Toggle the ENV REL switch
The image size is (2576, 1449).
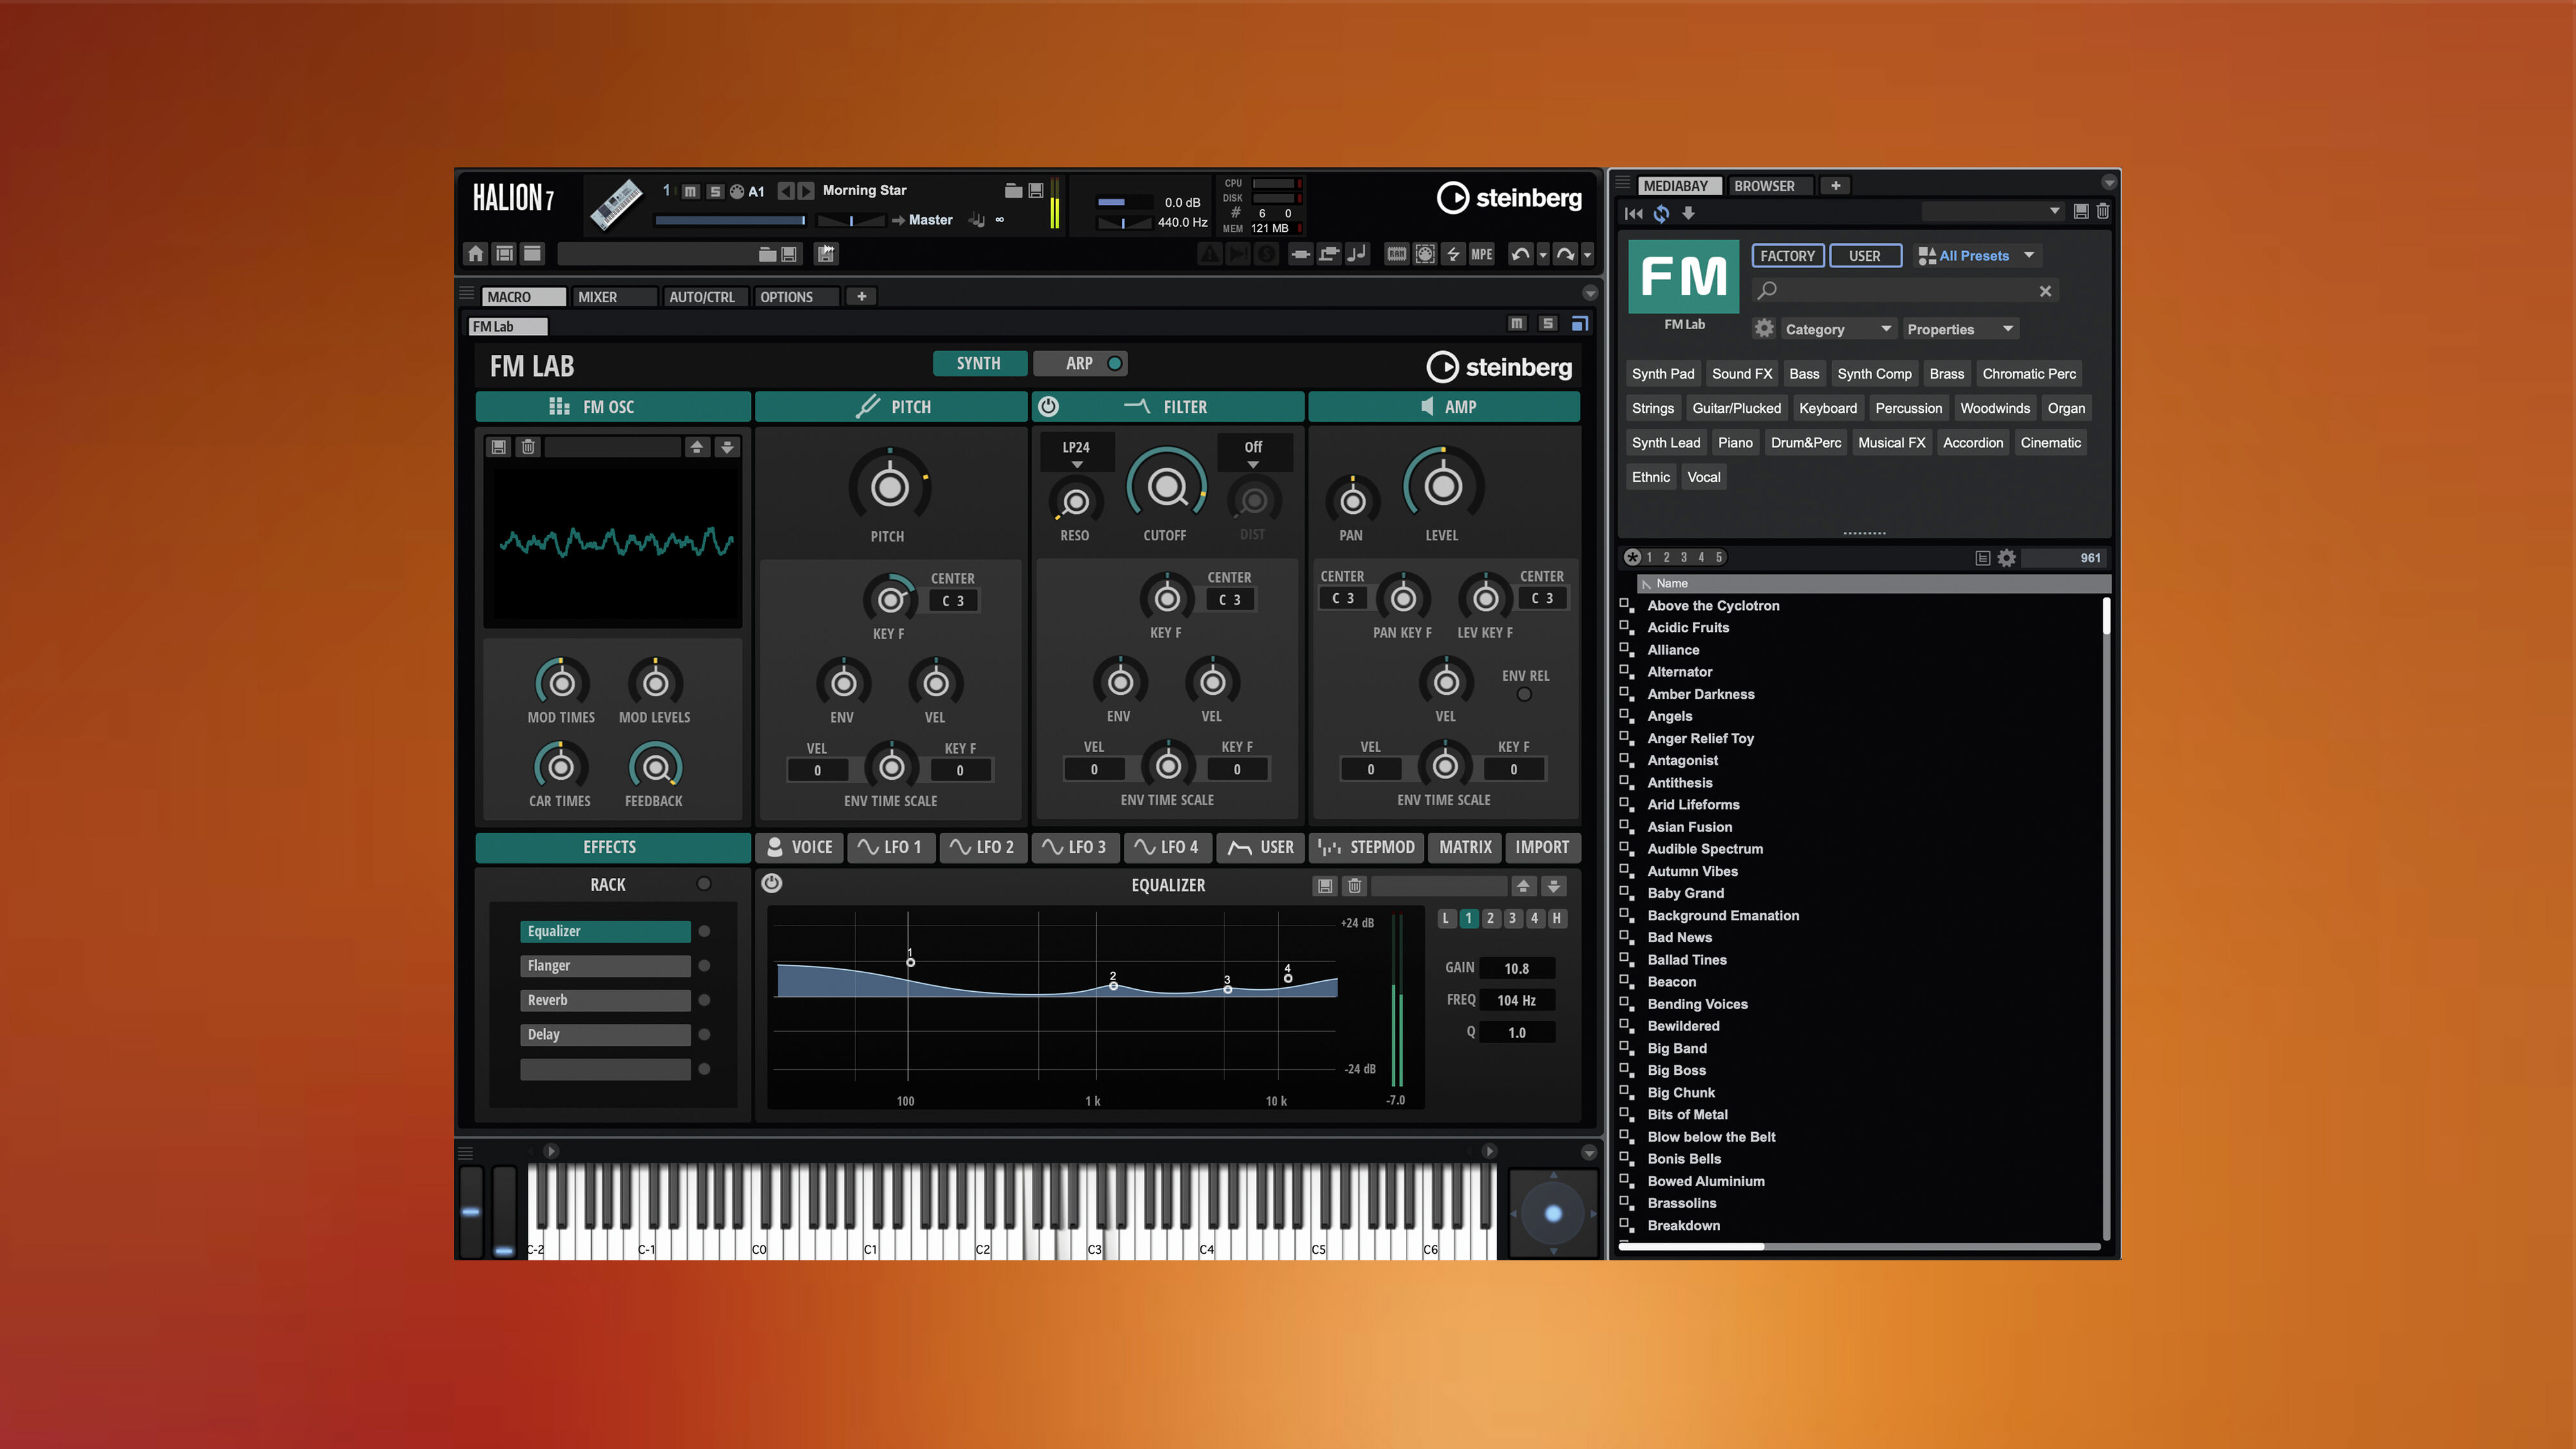pos(1524,694)
